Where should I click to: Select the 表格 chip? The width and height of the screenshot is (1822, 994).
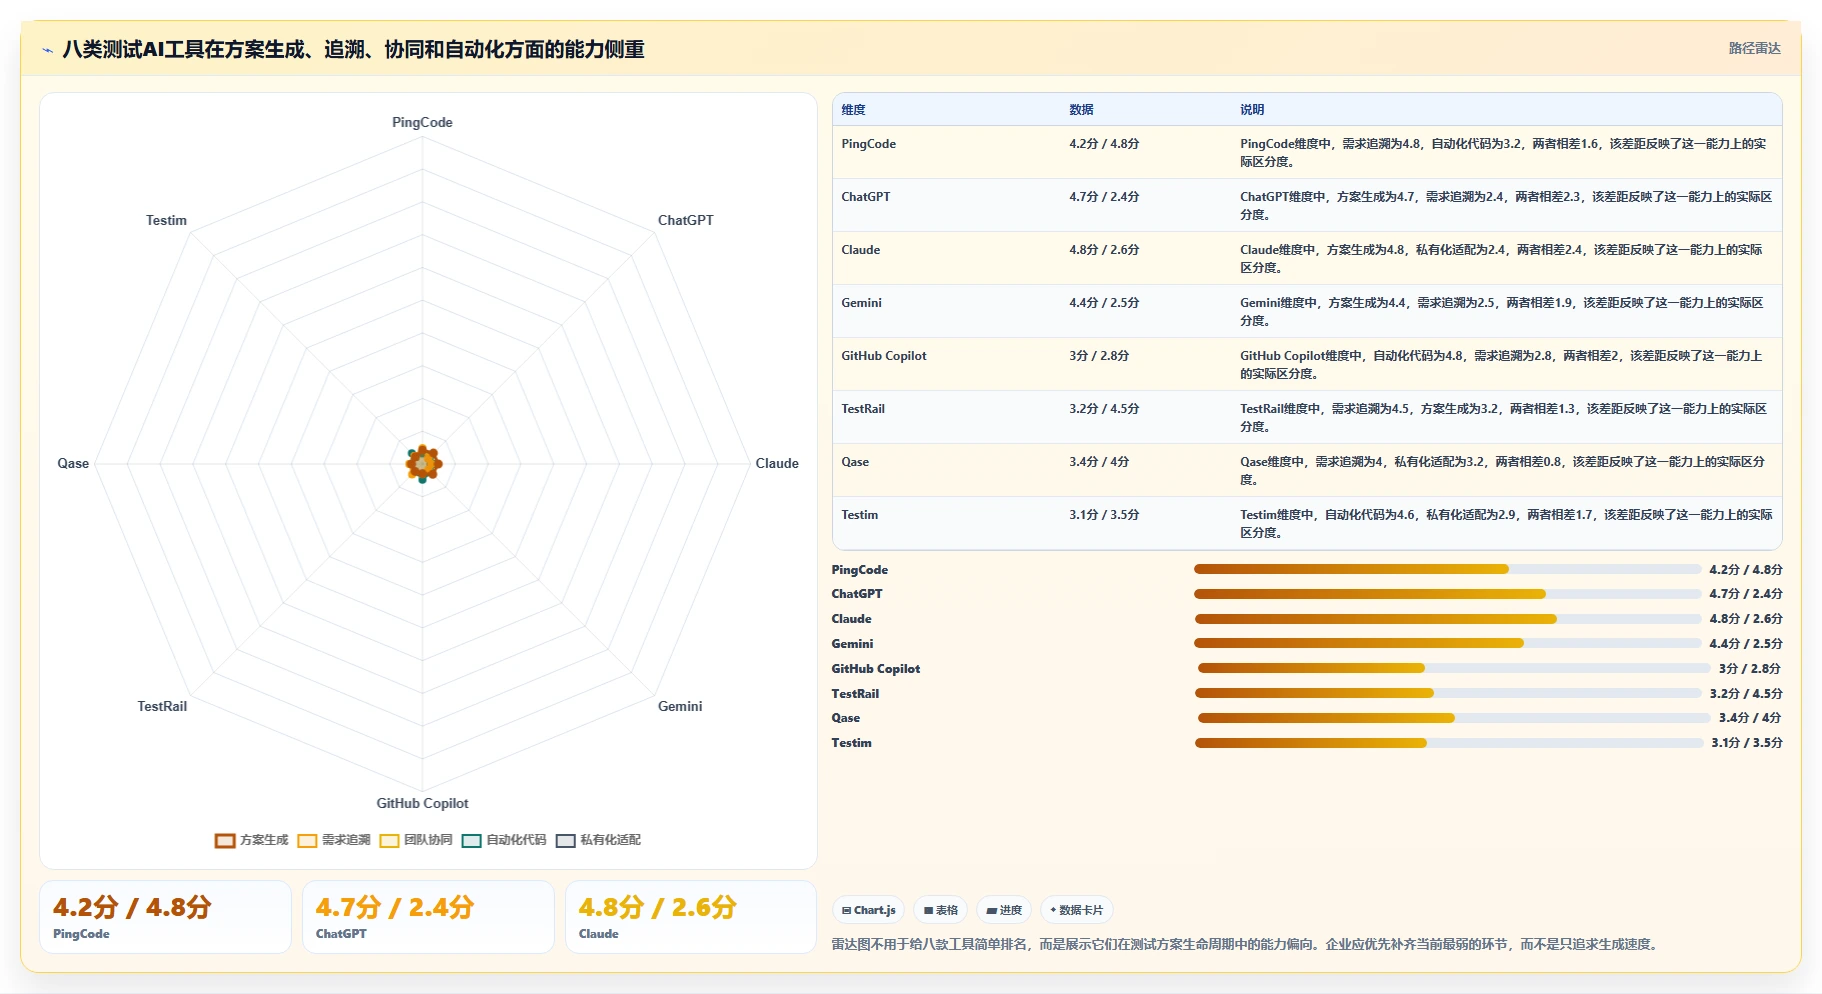point(941,910)
